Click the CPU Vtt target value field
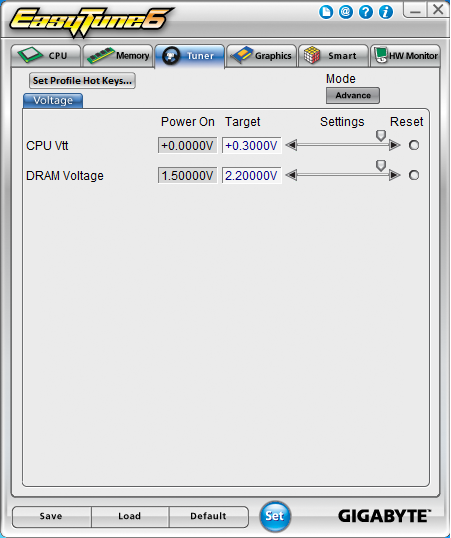Screen dimensions: 451x538 click(x=252, y=145)
